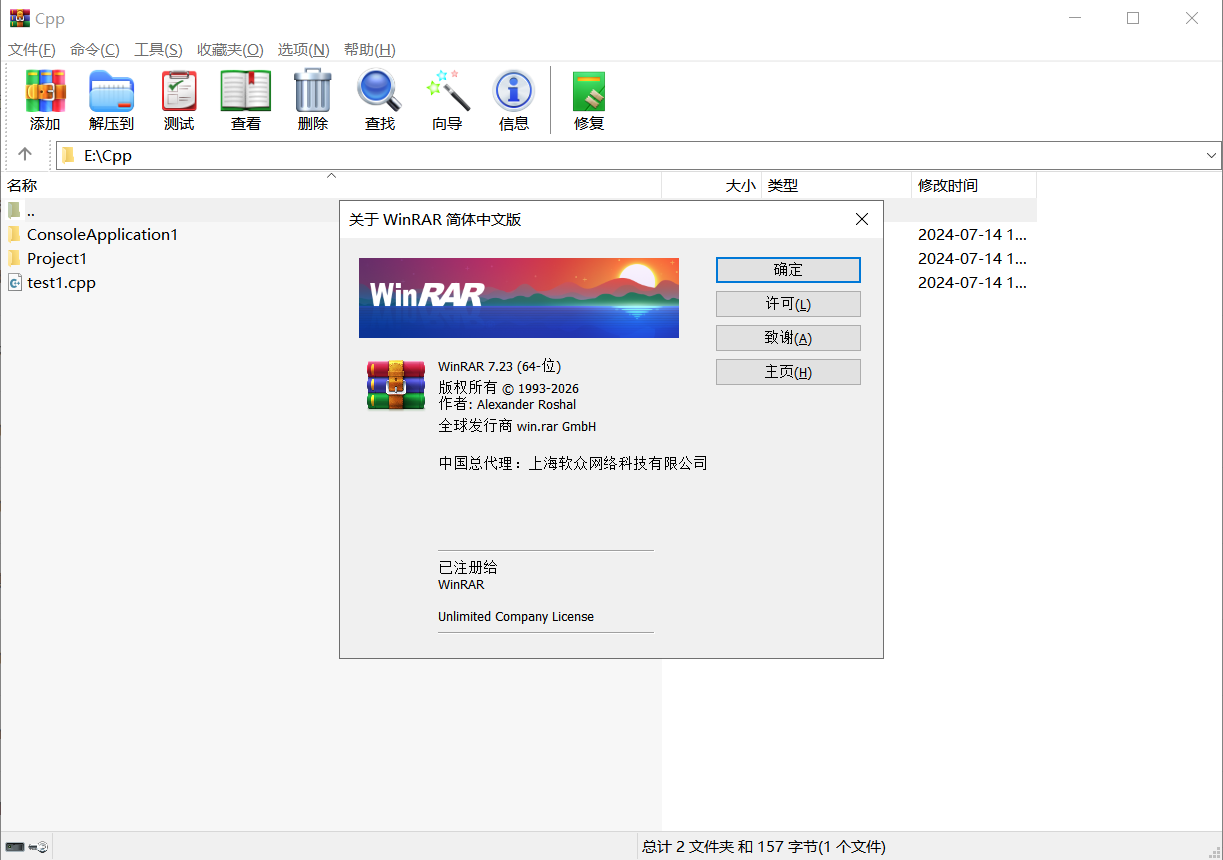Screen dimensions: 1223x860
Task: Open the Commands (命令) menu
Action: [x=95, y=50]
